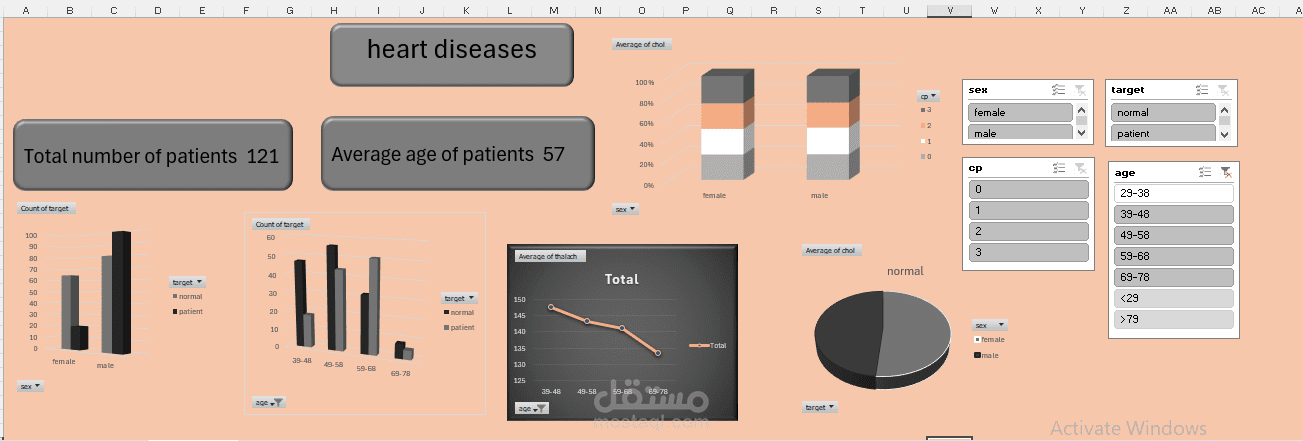Toggle multi-select in the cp slicer

1059,168
